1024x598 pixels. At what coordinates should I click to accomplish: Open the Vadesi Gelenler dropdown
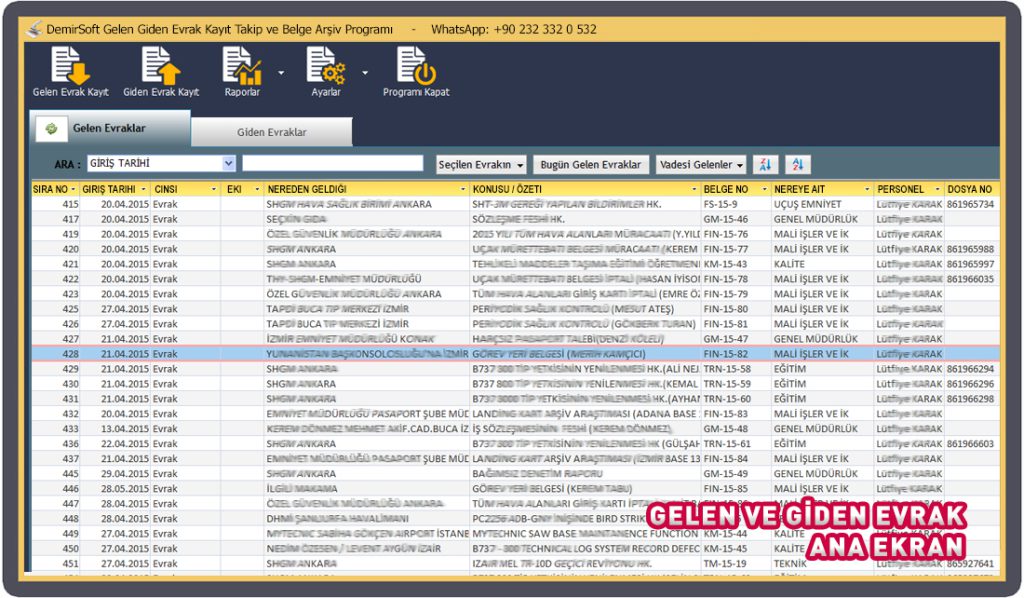pyautogui.click(x=702, y=162)
